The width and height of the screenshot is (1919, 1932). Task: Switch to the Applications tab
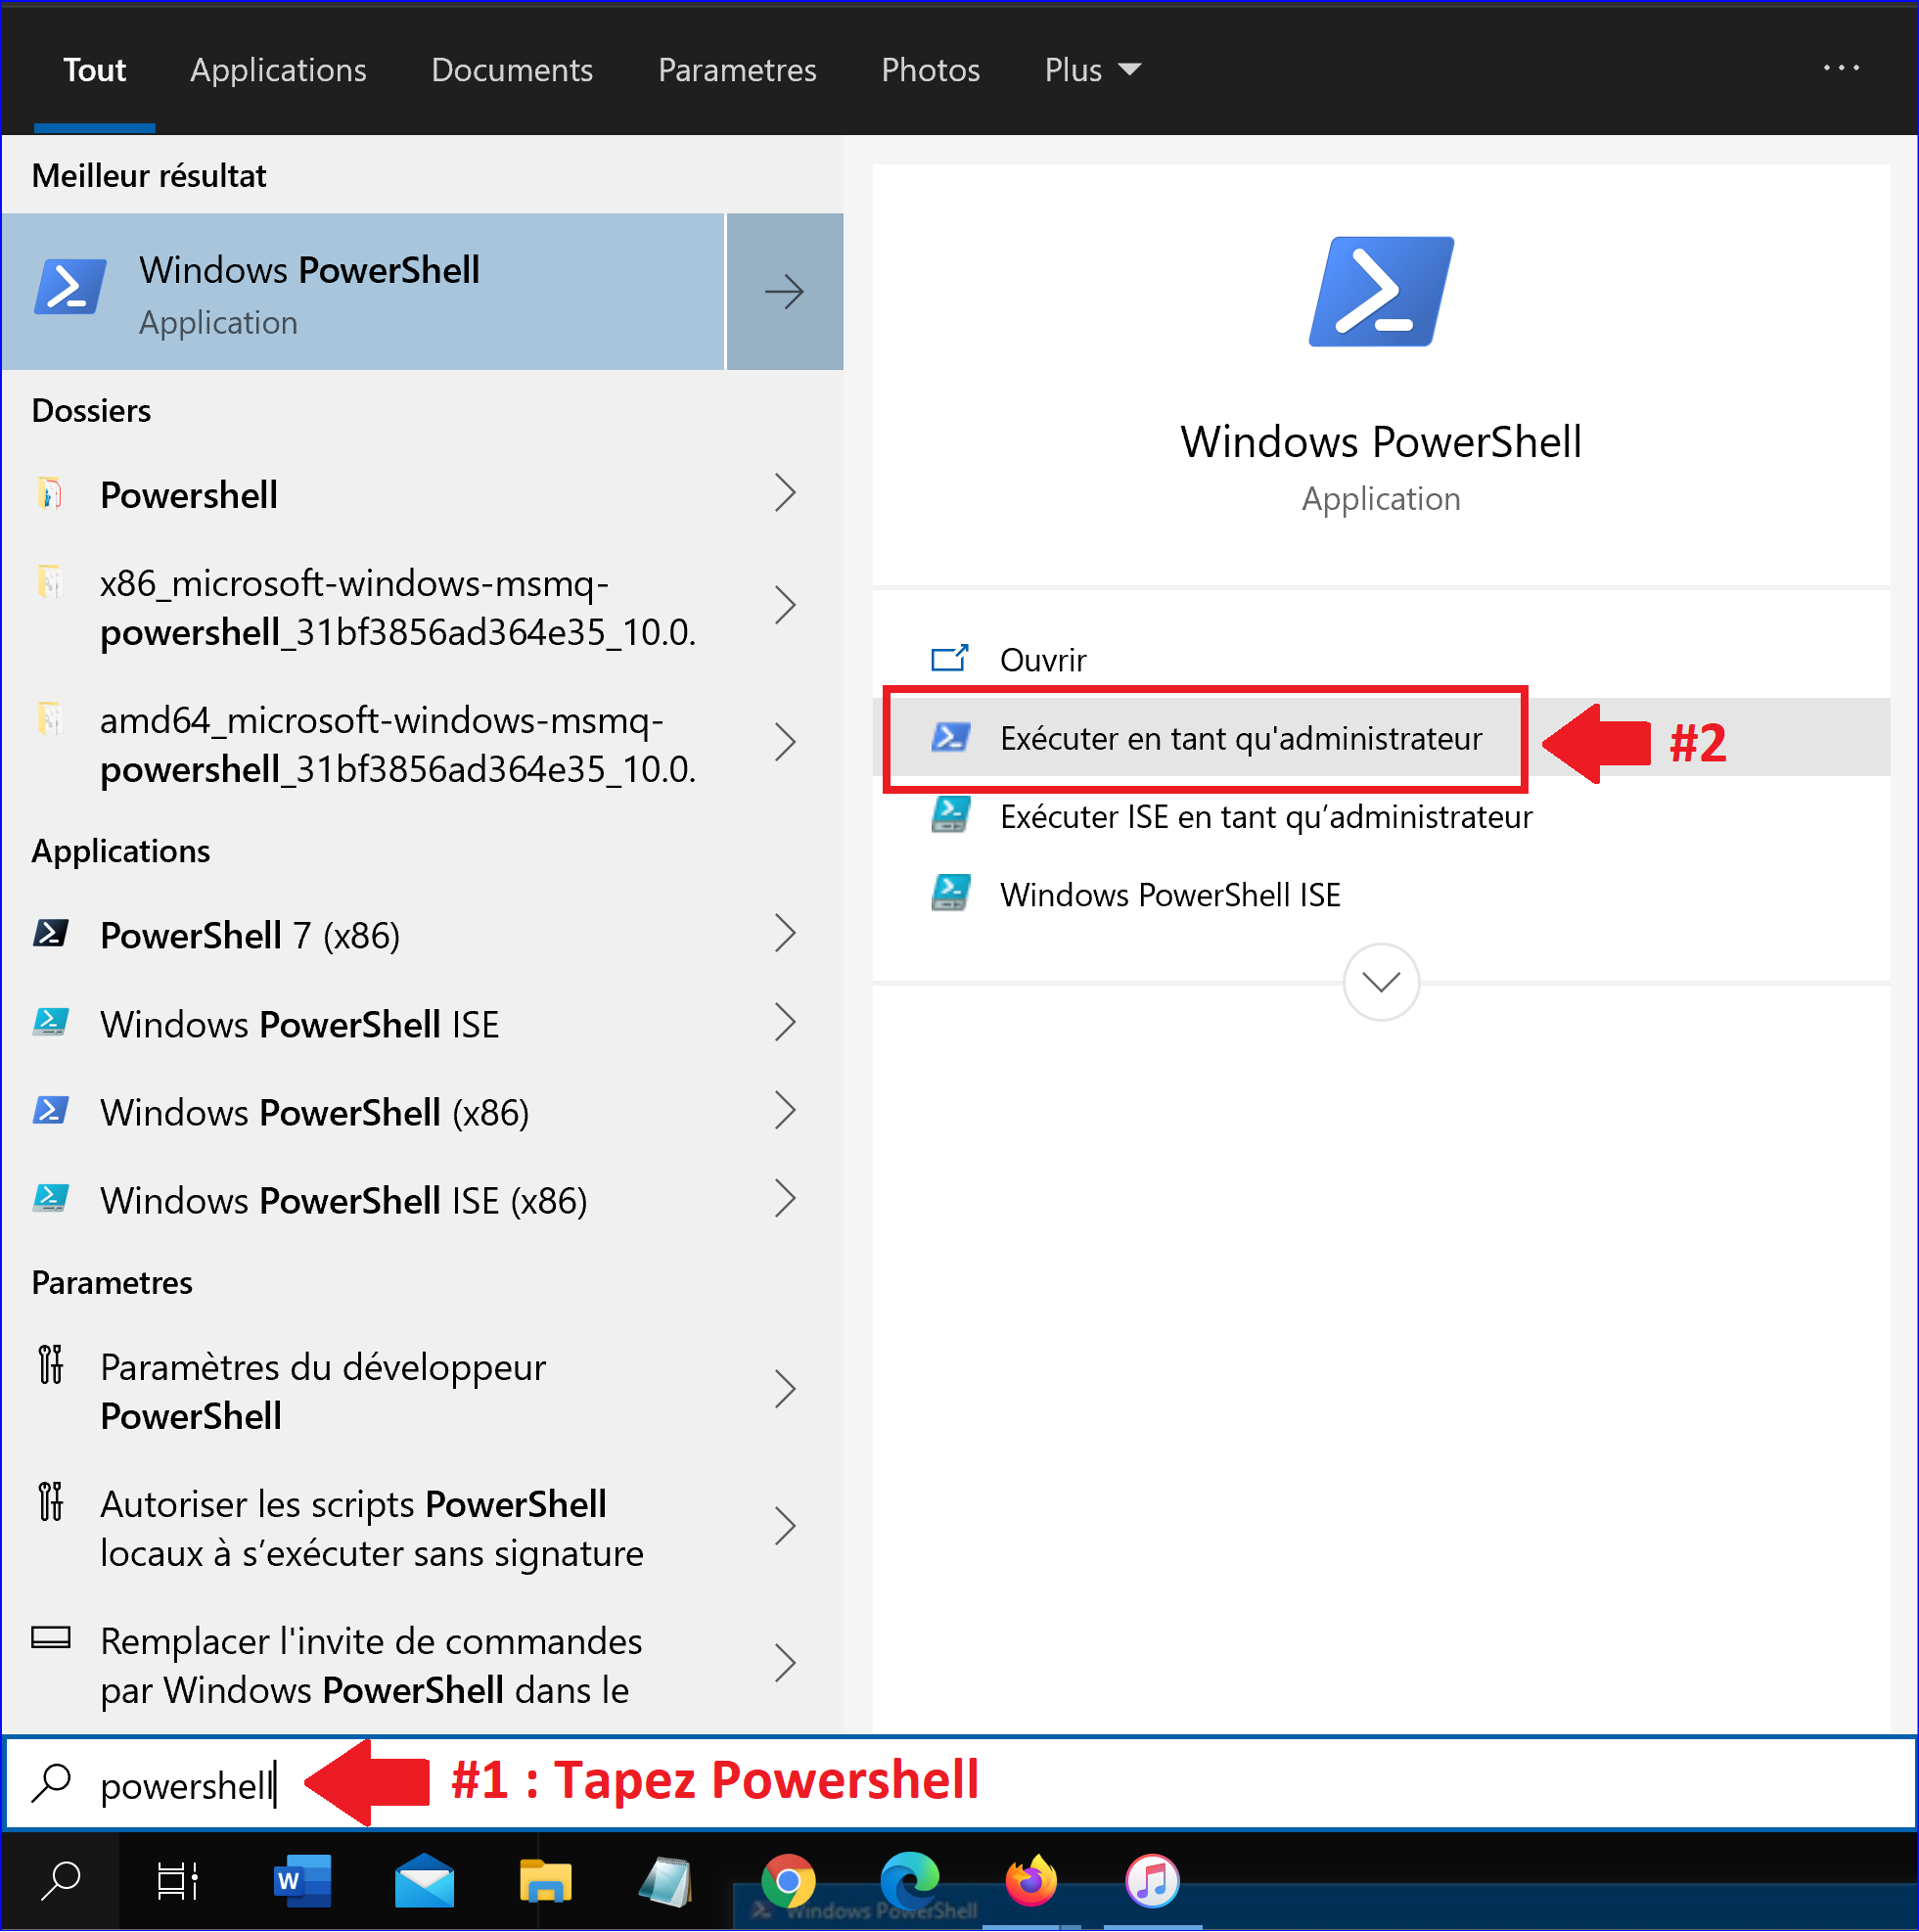[x=278, y=70]
